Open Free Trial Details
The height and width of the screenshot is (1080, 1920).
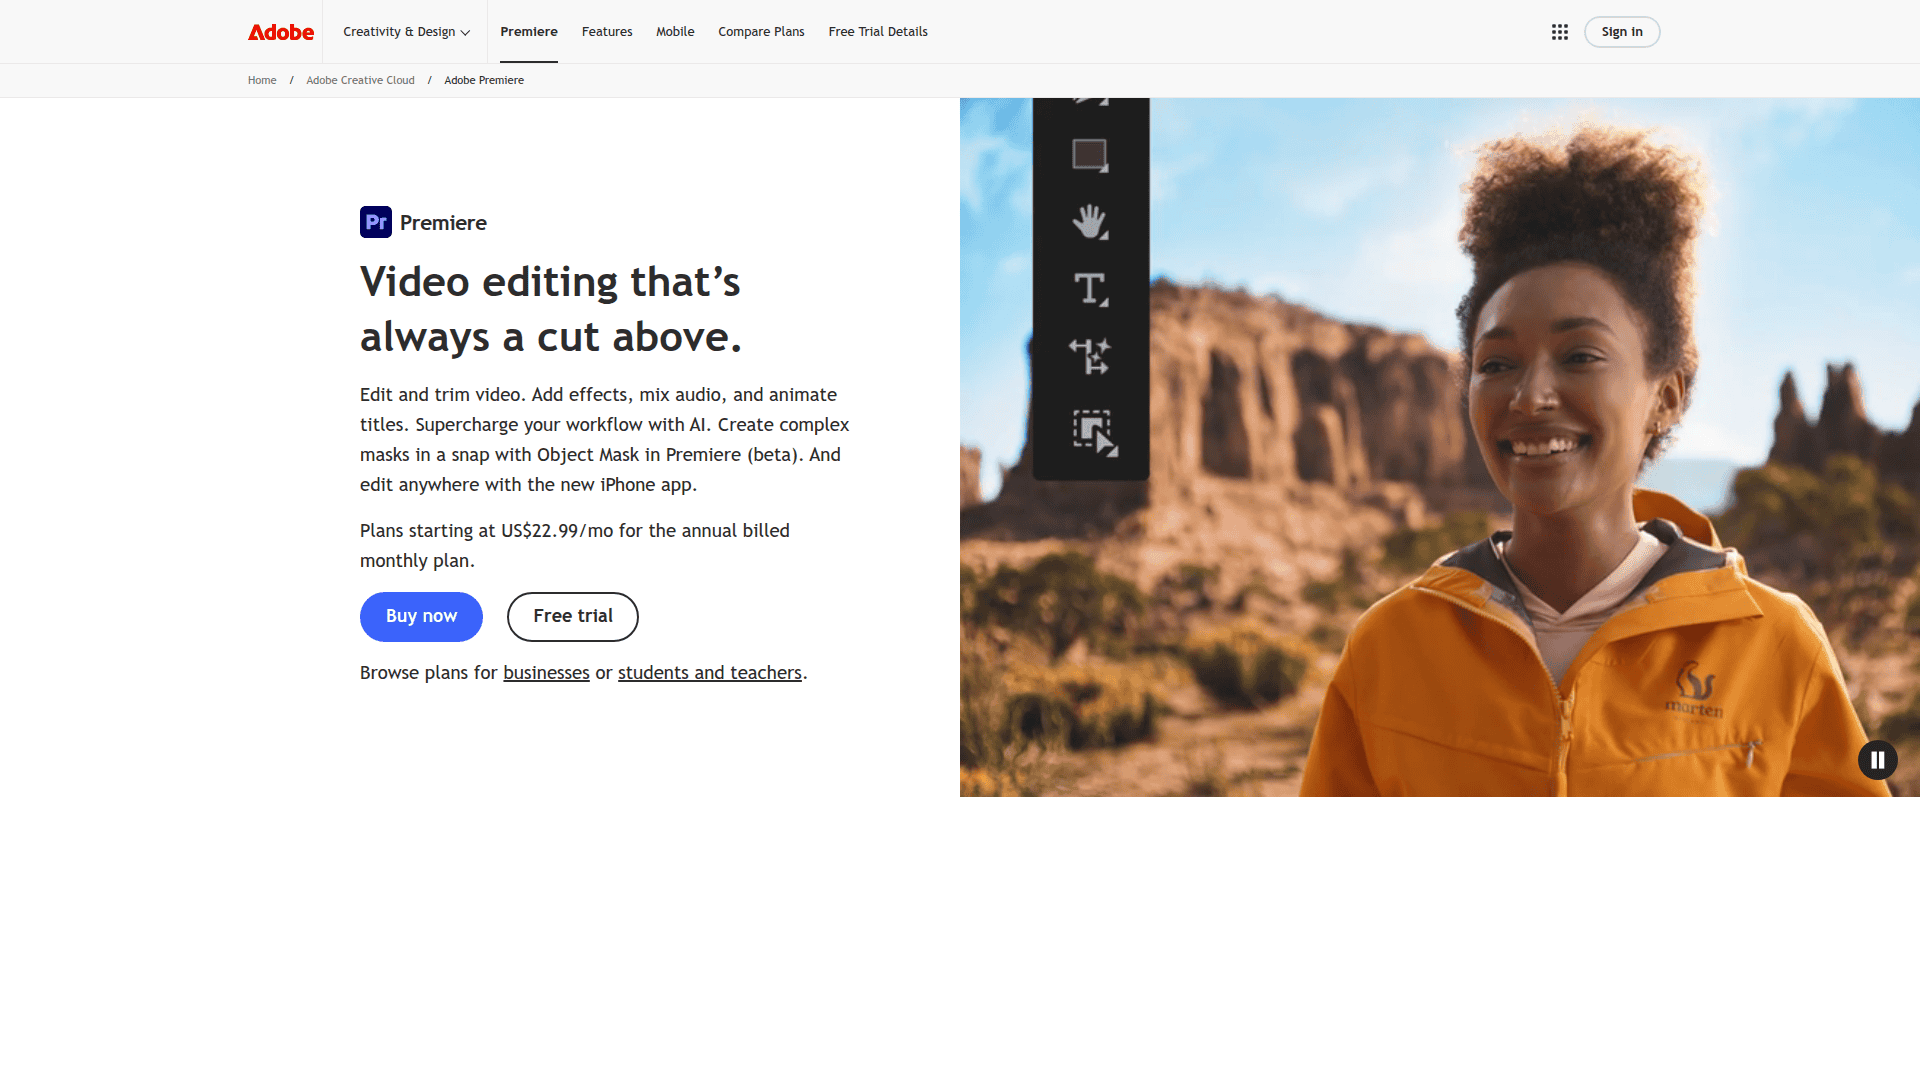(878, 32)
